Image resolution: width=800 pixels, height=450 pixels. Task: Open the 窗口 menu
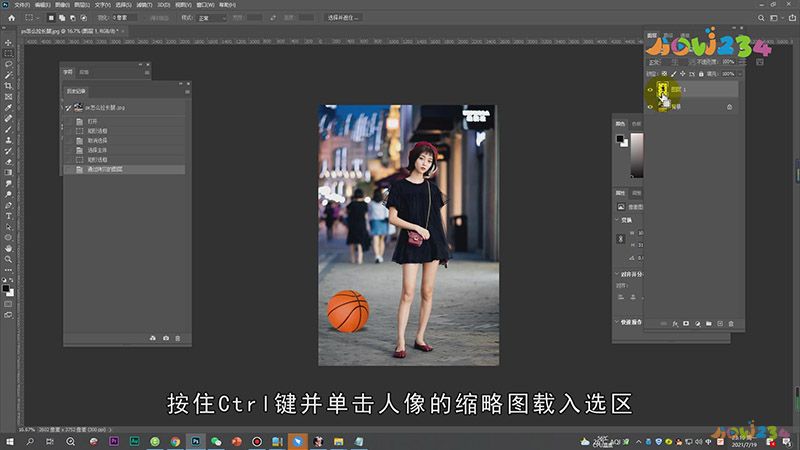[205, 5]
